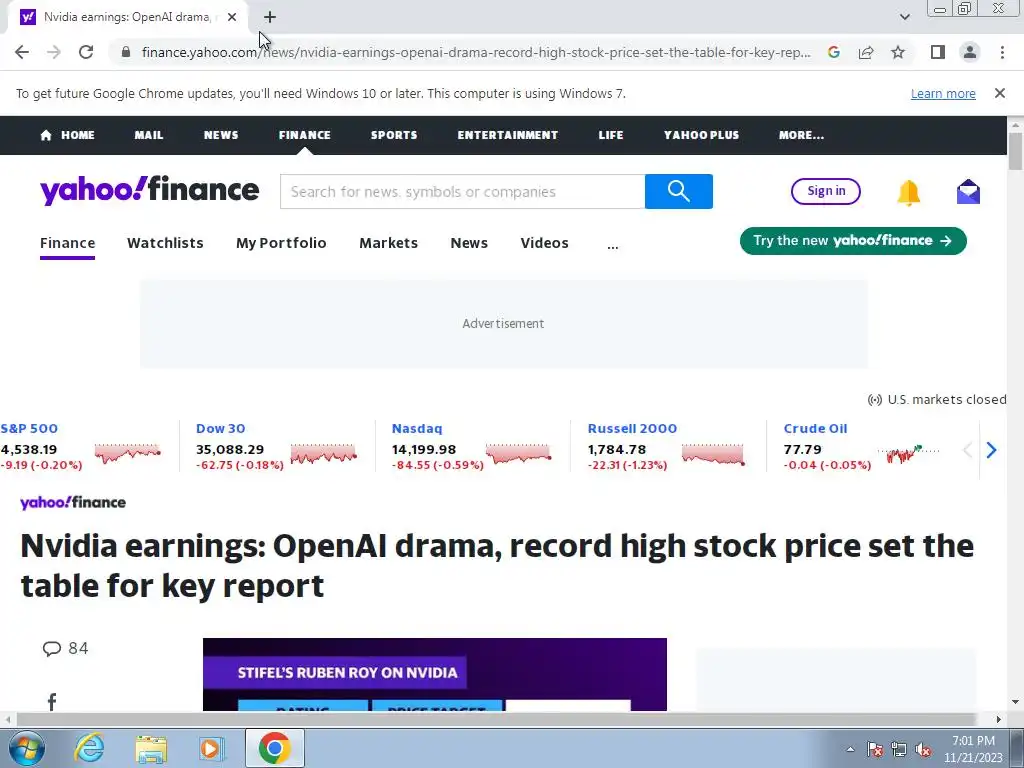Image resolution: width=1024 pixels, height=768 pixels.
Task: Click the Chrome icon in the taskbar
Action: (274, 748)
